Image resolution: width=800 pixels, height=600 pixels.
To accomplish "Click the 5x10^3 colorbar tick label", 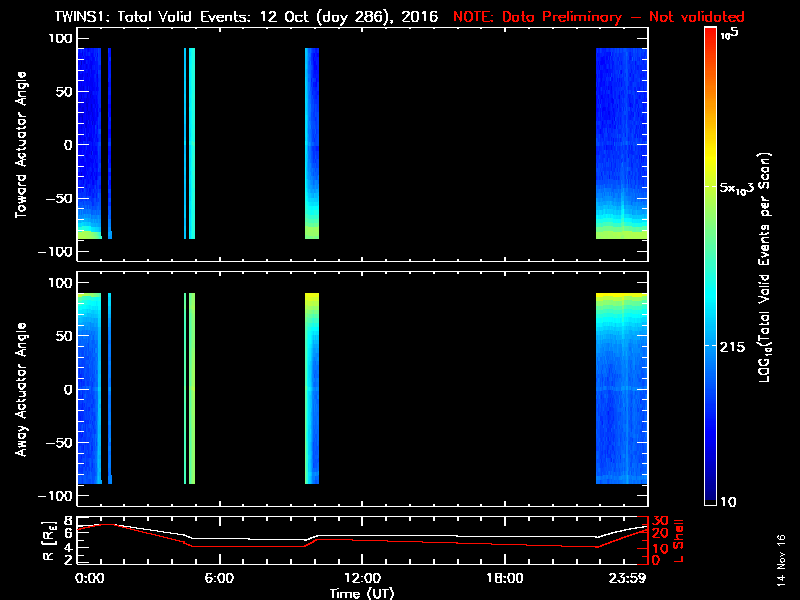I will [743, 188].
